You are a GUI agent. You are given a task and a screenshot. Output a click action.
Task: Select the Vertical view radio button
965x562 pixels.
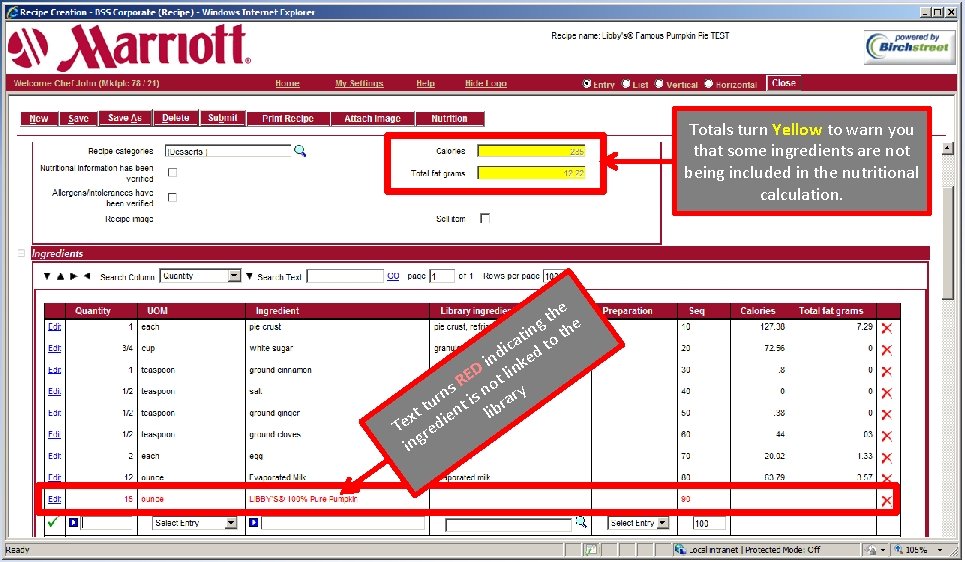659,84
